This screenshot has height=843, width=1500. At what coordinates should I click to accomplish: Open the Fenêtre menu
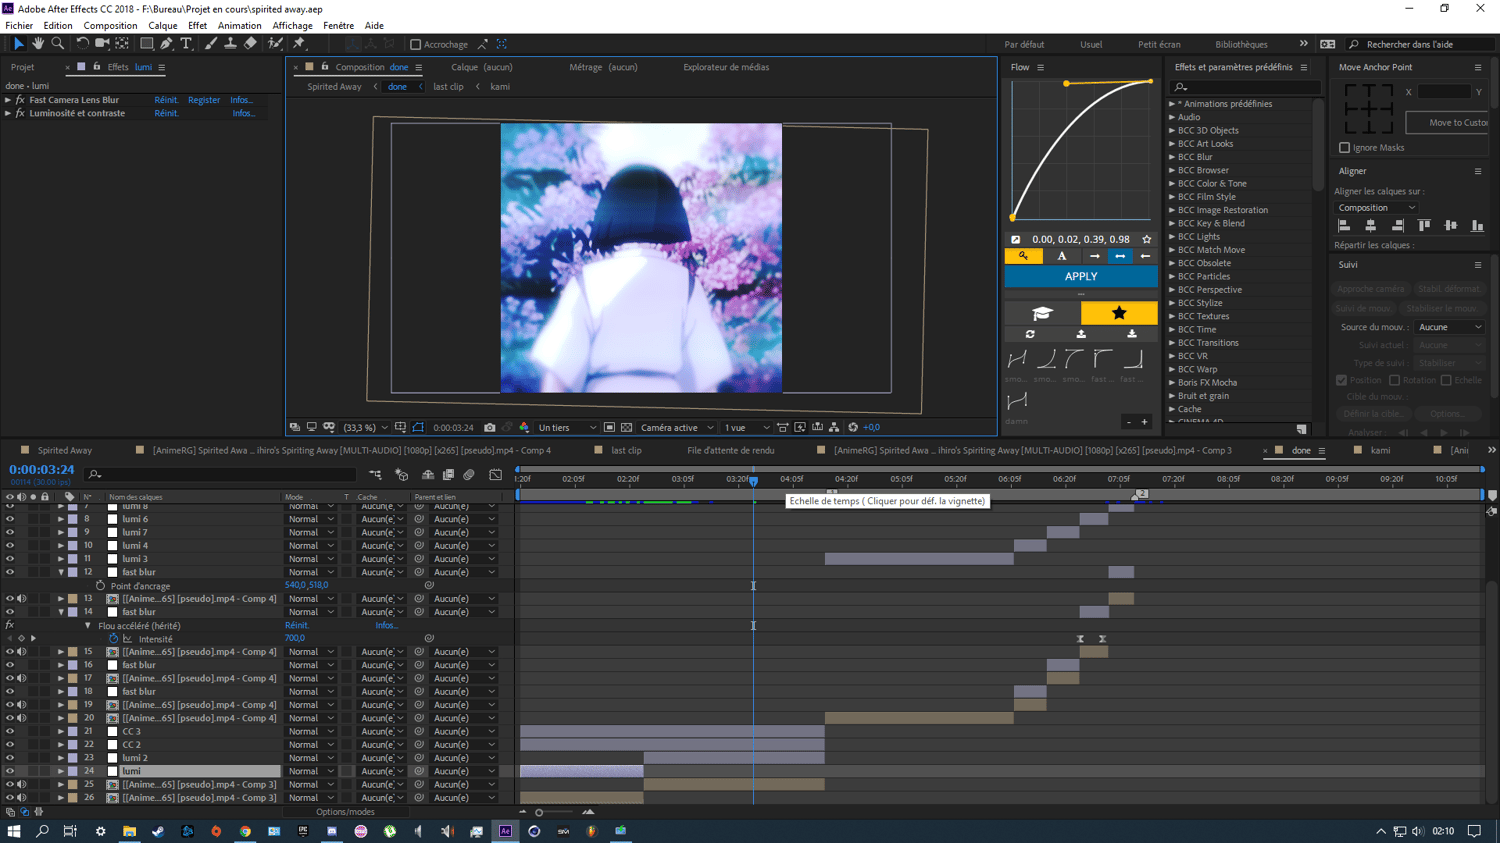(338, 26)
